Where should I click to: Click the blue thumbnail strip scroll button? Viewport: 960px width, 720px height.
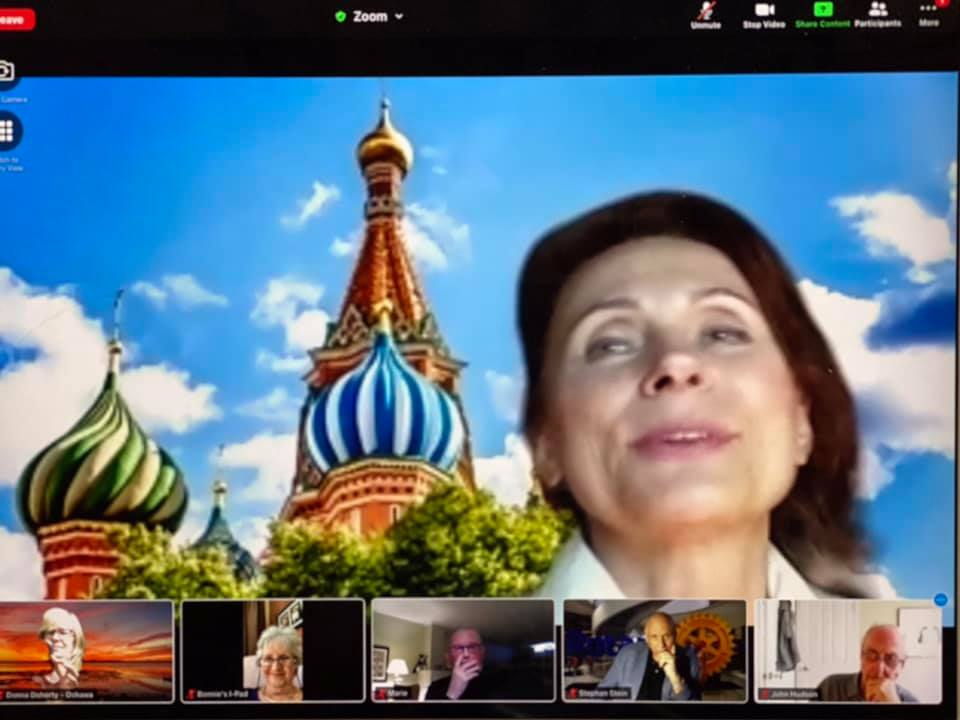[x=940, y=600]
